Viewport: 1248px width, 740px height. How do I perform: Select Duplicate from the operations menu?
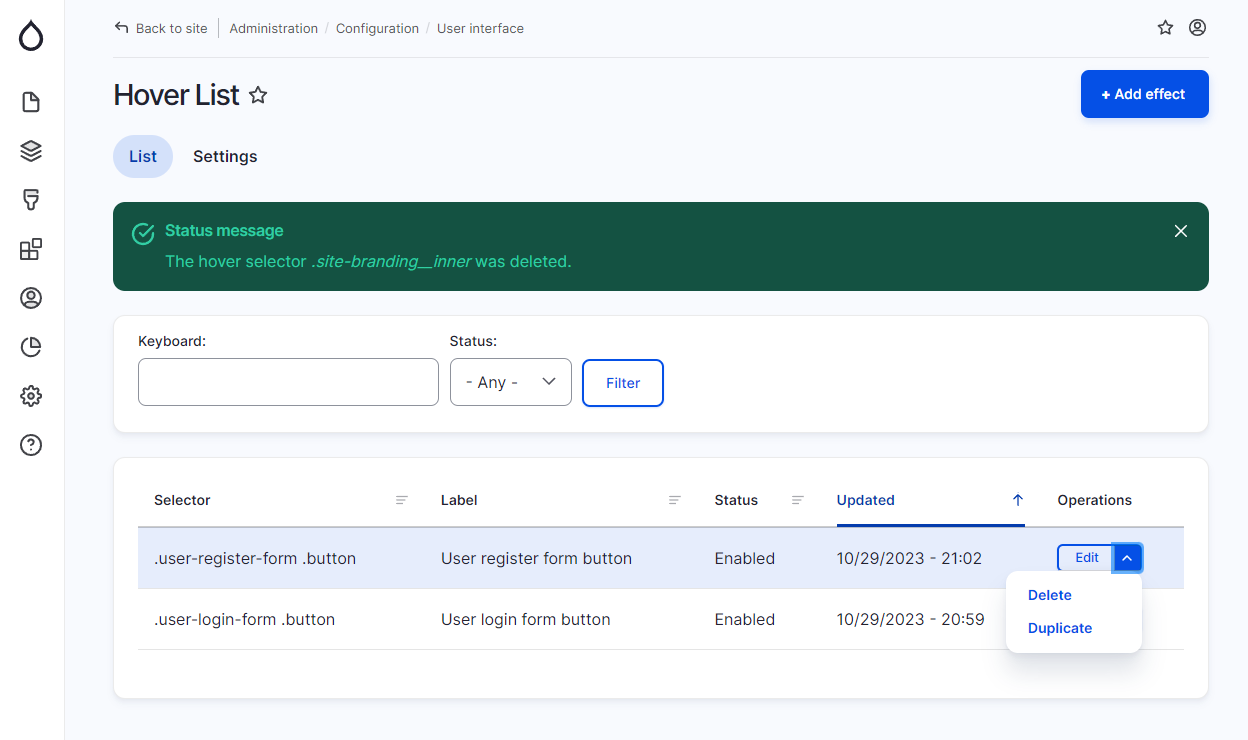tap(1059, 628)
